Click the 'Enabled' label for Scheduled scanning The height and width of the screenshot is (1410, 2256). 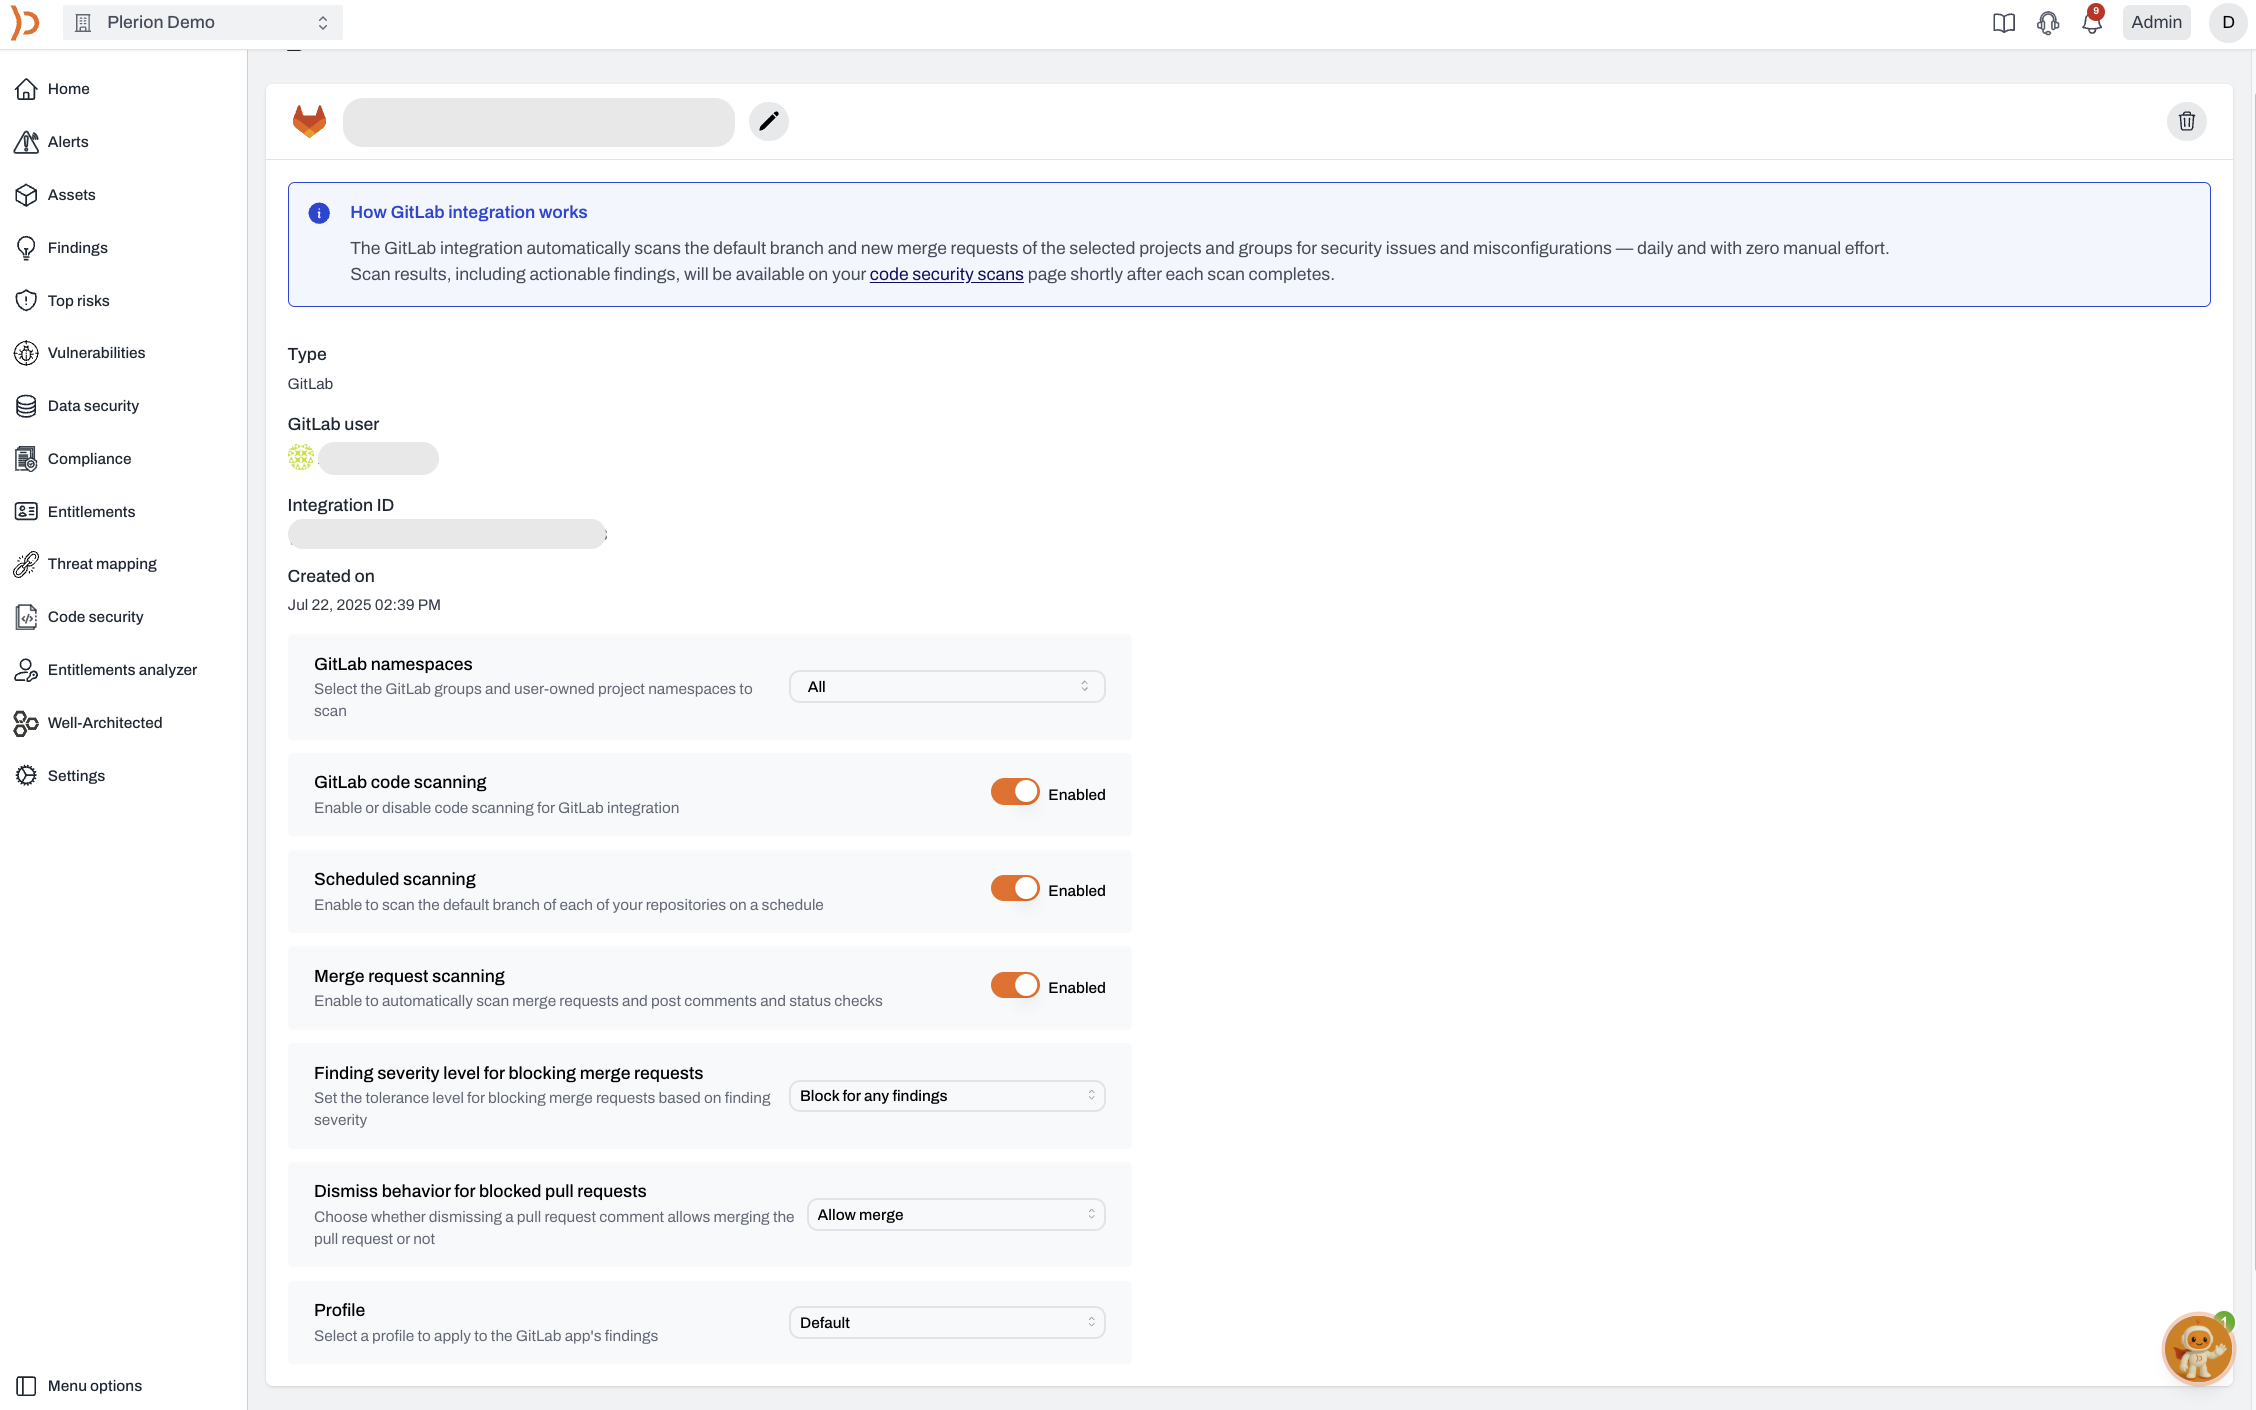[1076, 891]
